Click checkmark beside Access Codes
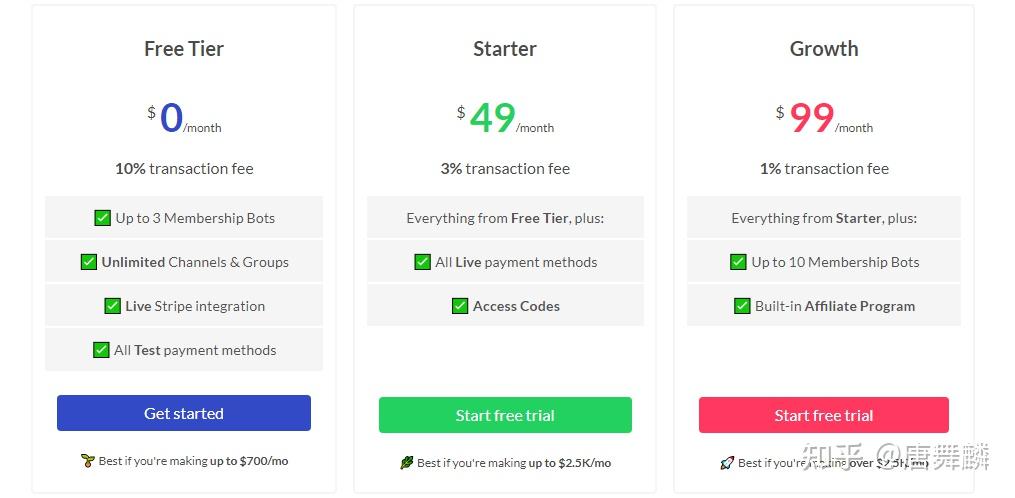 click(x=460, y=306)
